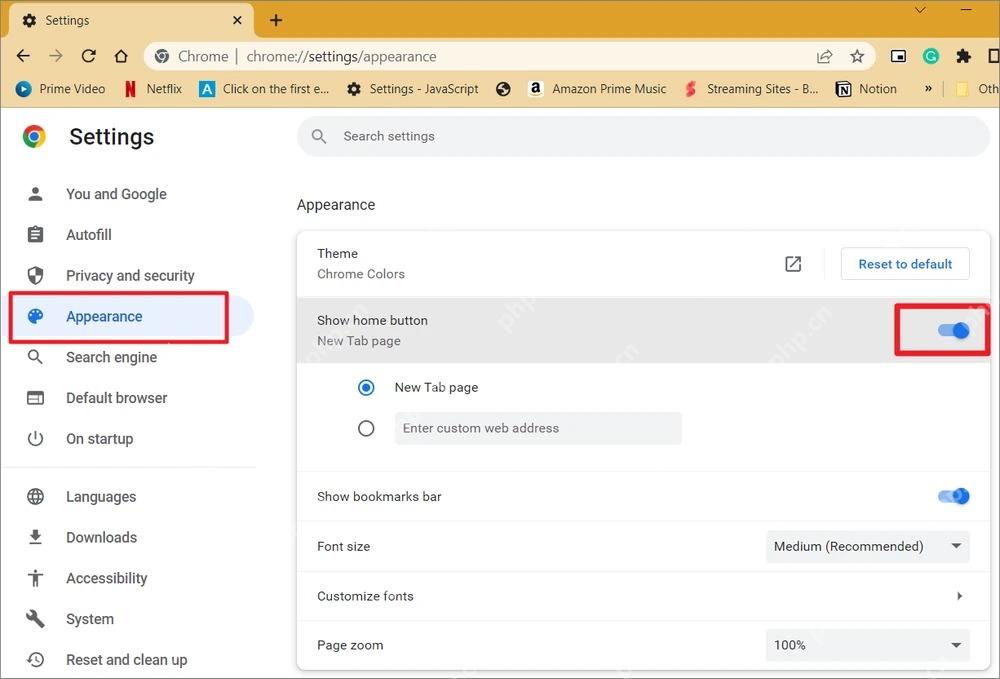Viewport: 1000px width, 679px height.
Task: Open the Amazon Prime Music bookmark
Action: (598, 89)
